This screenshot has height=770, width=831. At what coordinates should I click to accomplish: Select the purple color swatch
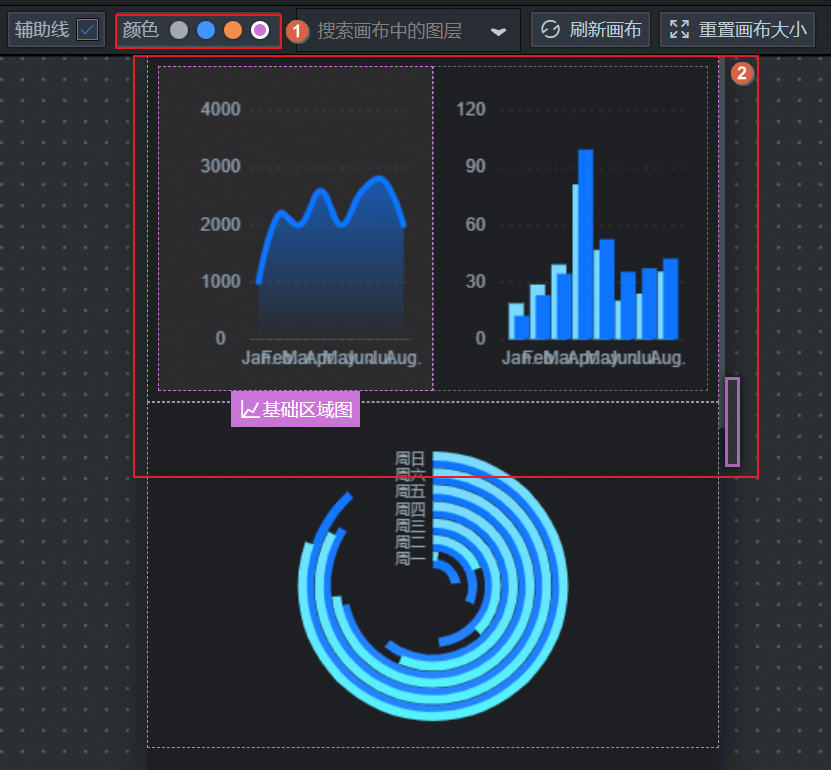click(x=260, y=30)
